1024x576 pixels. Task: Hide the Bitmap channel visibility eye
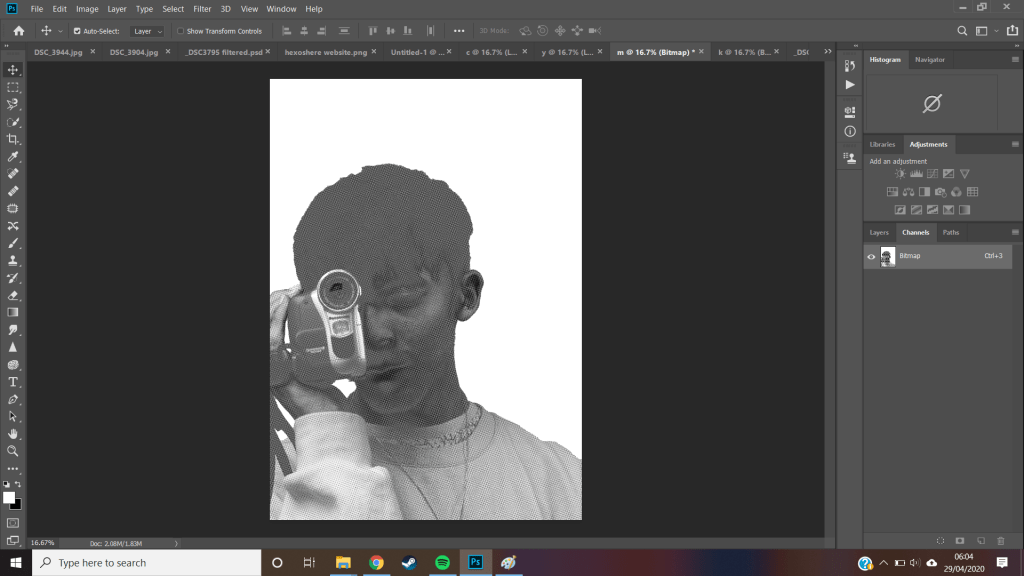[x=871, y=256]
